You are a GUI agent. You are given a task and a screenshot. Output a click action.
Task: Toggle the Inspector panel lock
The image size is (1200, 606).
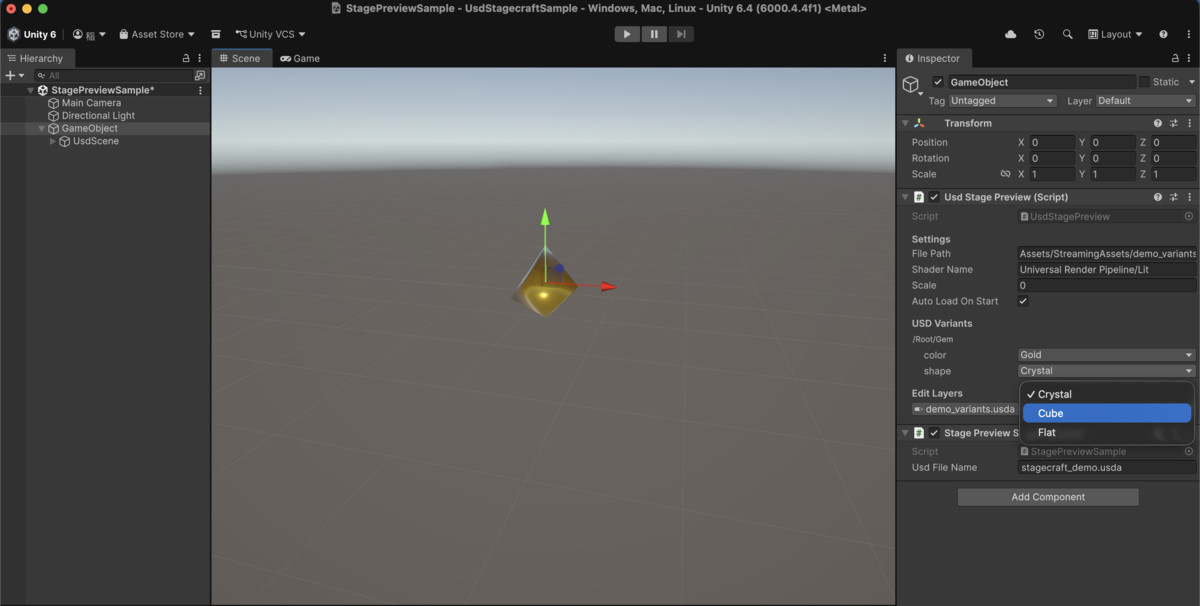1174,58
